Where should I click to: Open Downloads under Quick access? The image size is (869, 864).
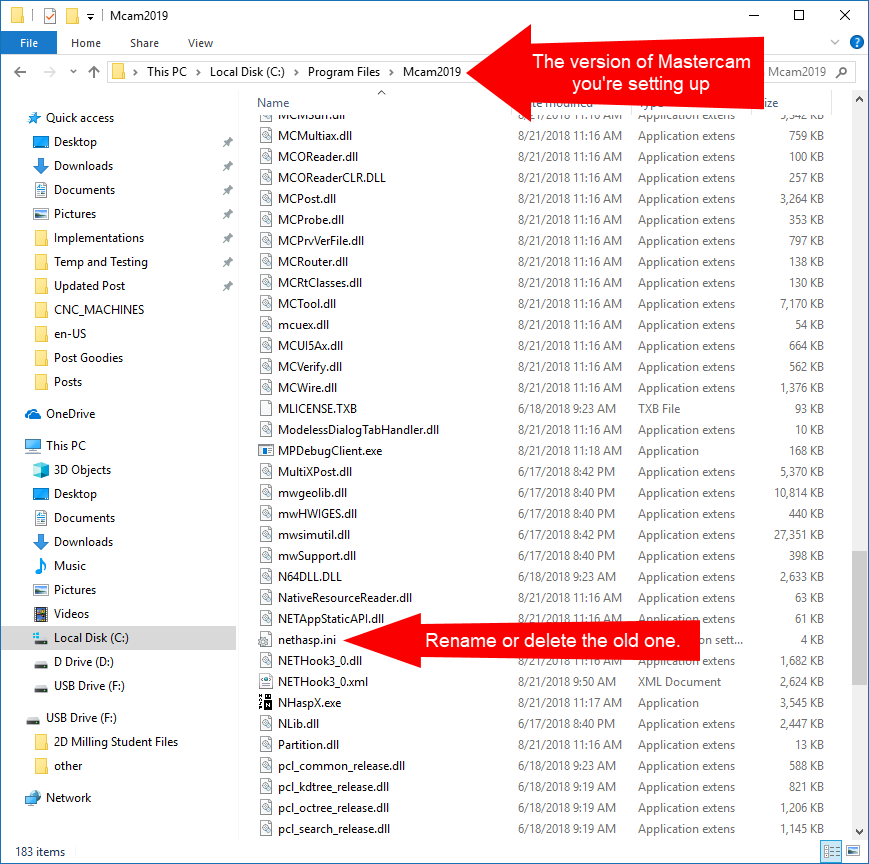[83, 166]
